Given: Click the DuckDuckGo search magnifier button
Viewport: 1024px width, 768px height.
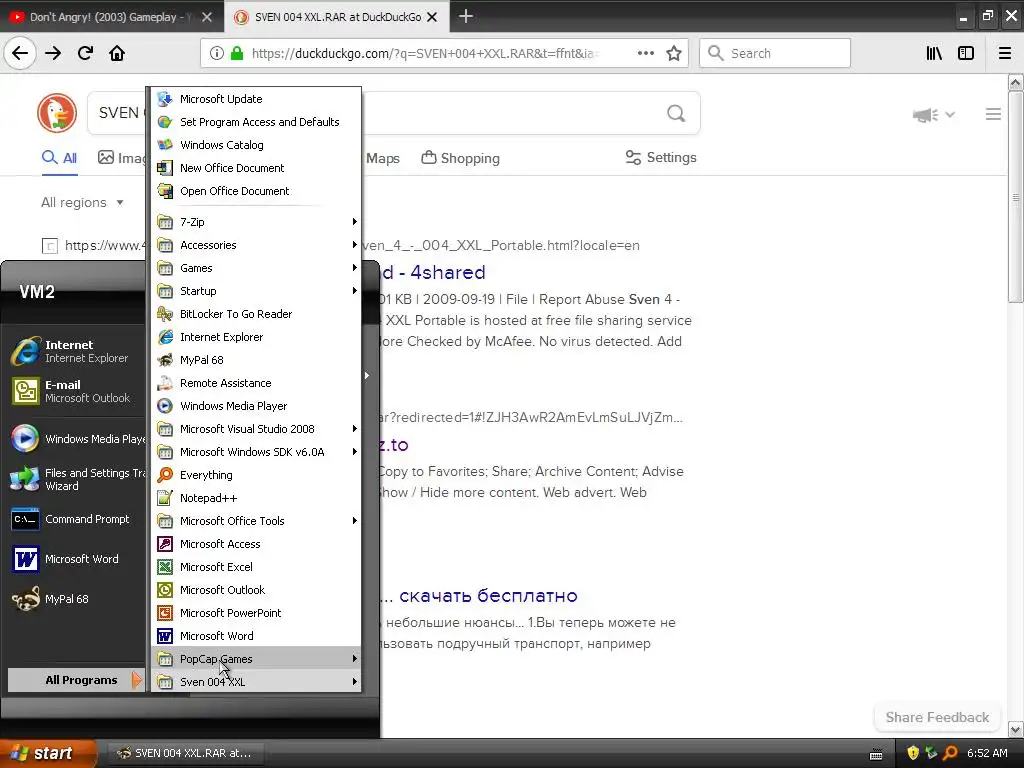Looking at the screenshot, I should (x=676, y=114).
